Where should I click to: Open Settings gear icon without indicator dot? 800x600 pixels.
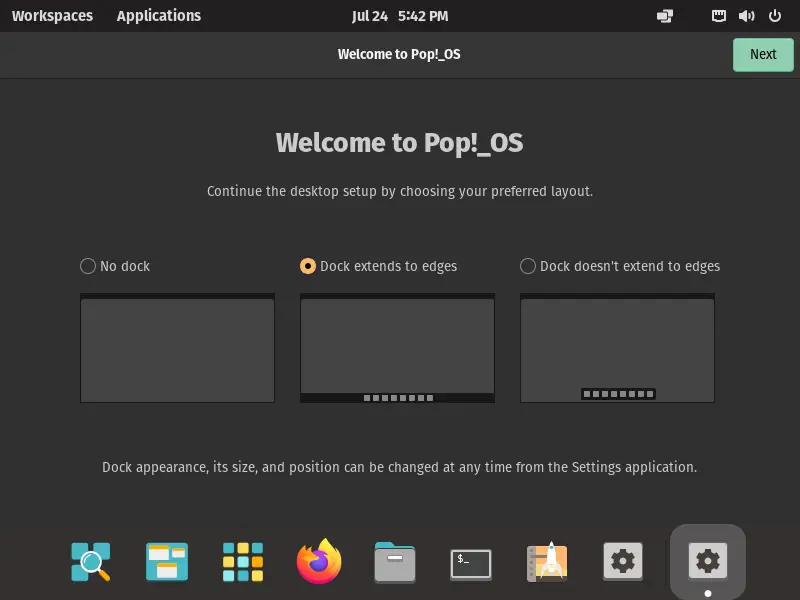623,561
